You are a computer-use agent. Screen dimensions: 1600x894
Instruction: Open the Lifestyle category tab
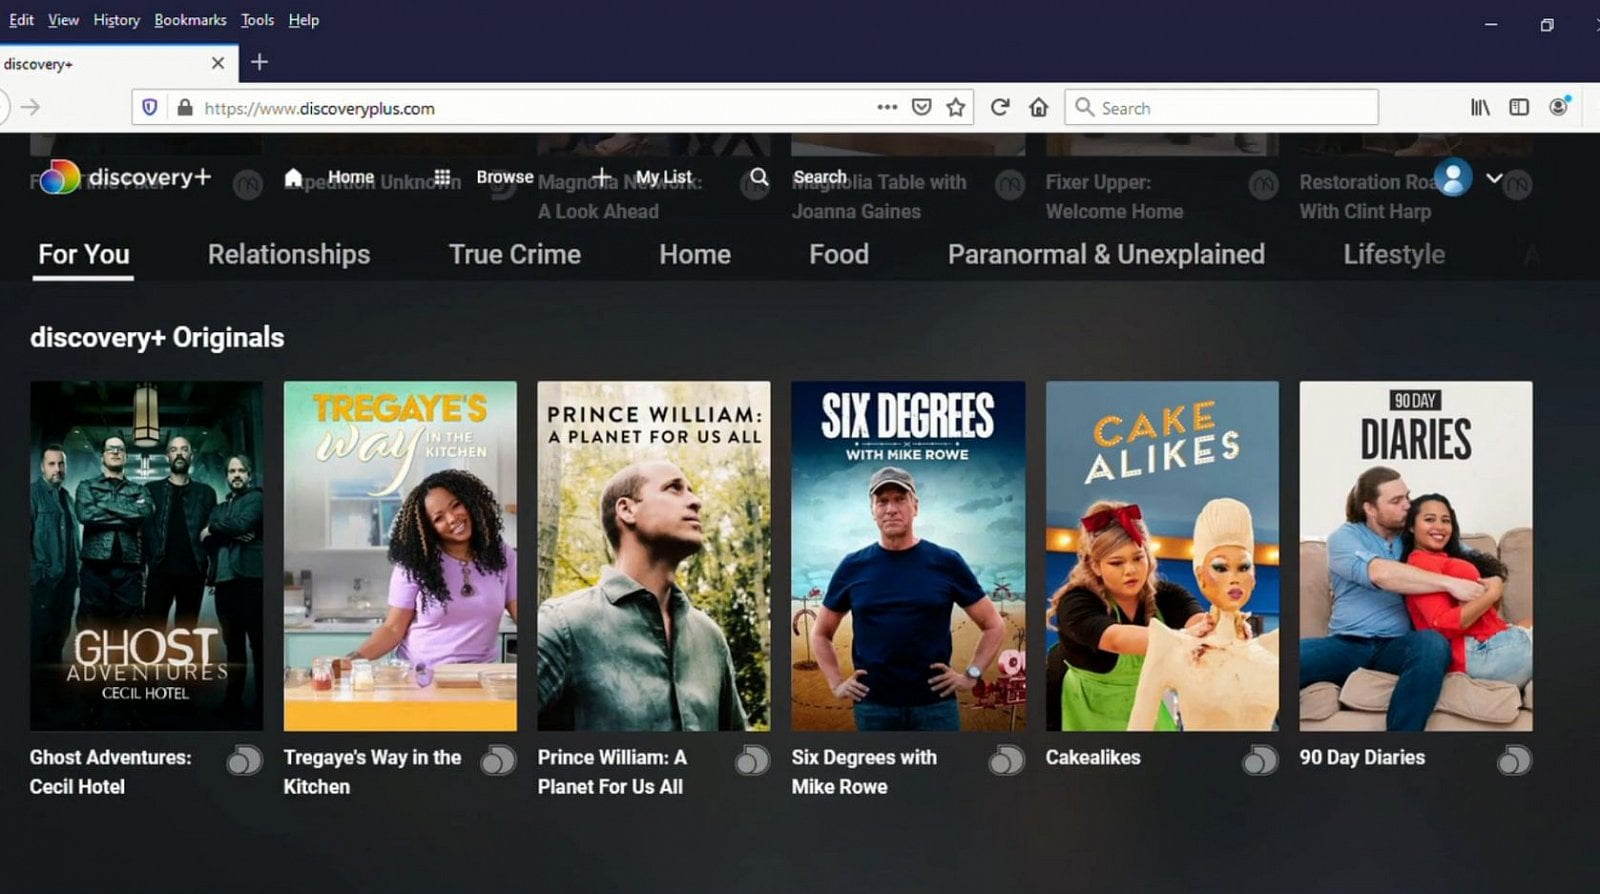(x=1394, y=254)
